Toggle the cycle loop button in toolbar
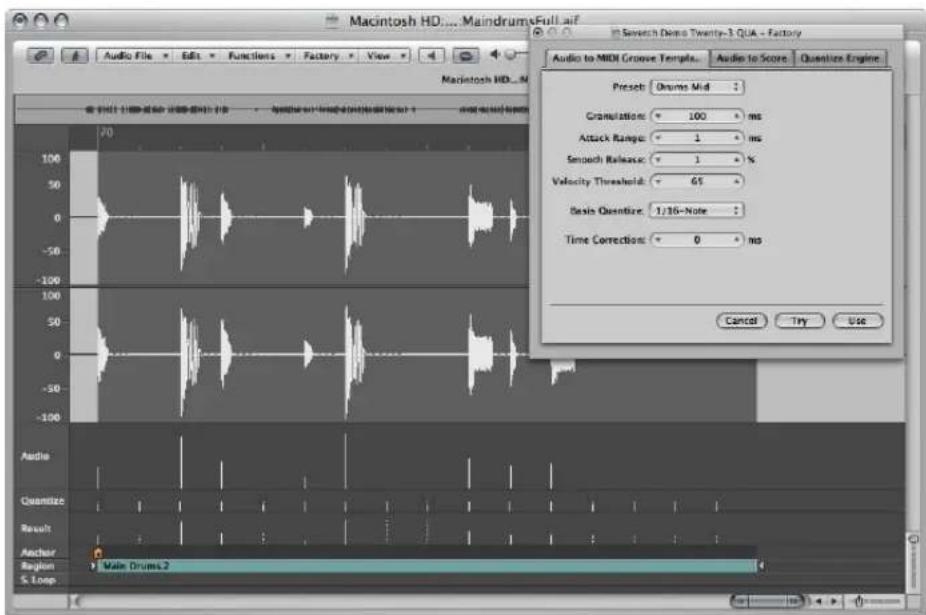Screen dimensions: 926x615 pos(465,56)
